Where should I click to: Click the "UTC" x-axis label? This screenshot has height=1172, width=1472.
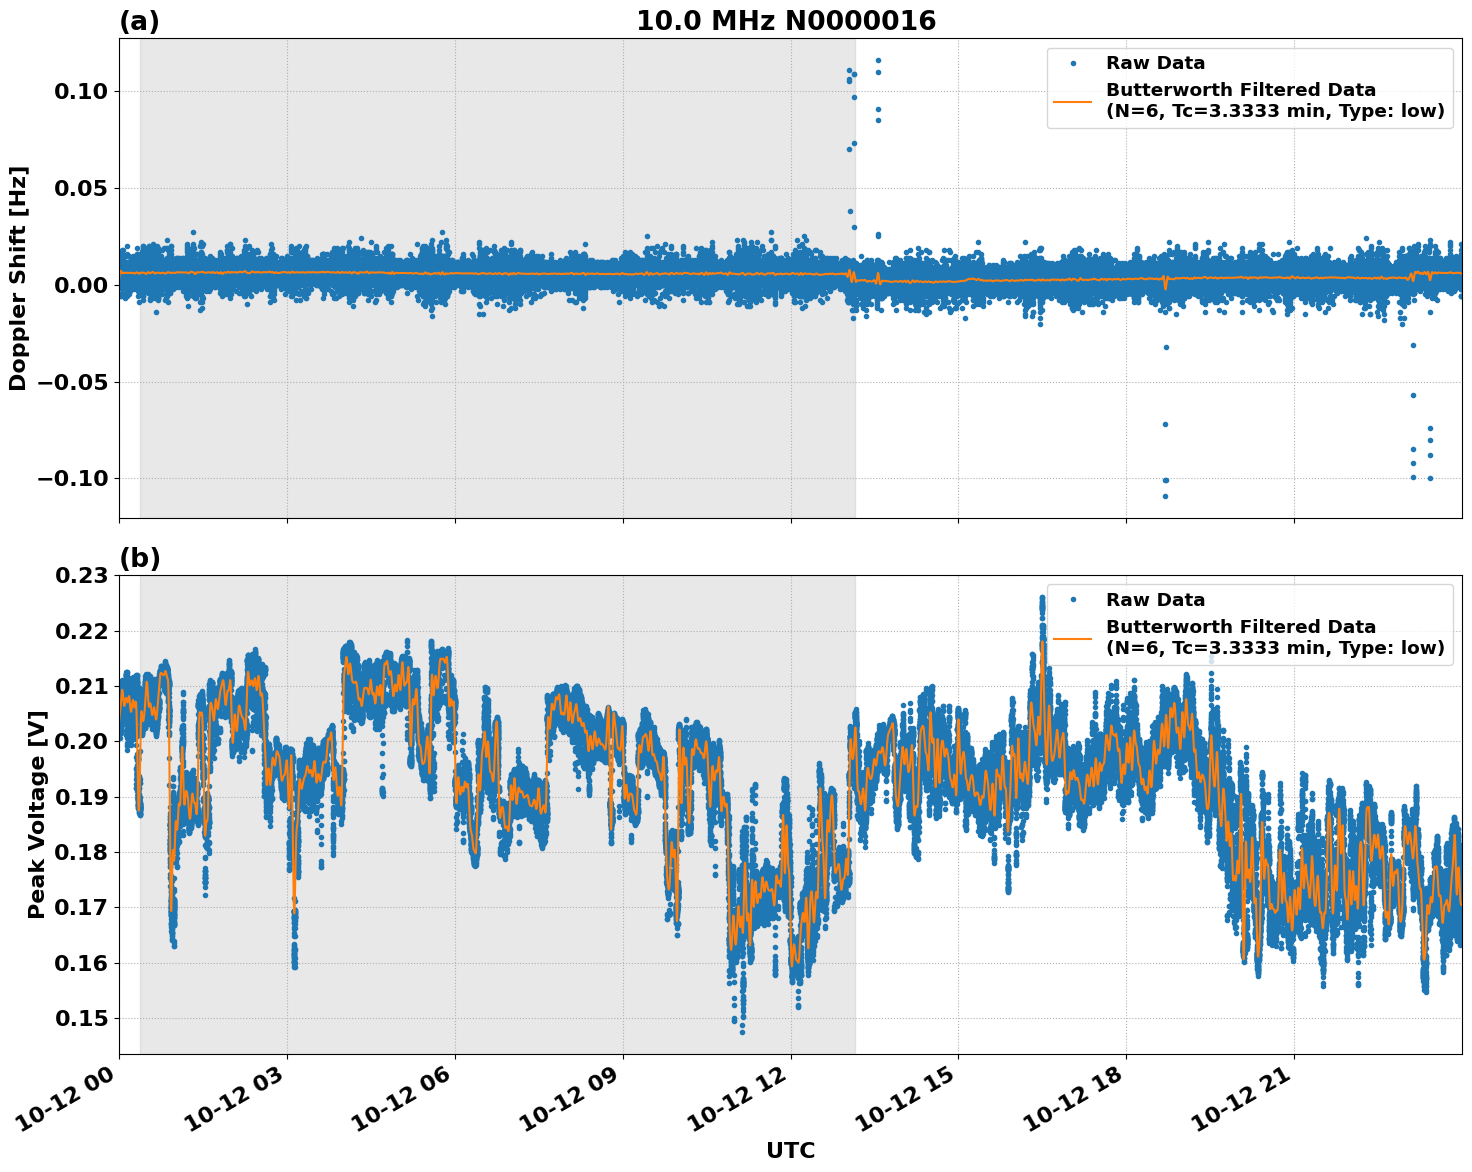click(790, 1151)
